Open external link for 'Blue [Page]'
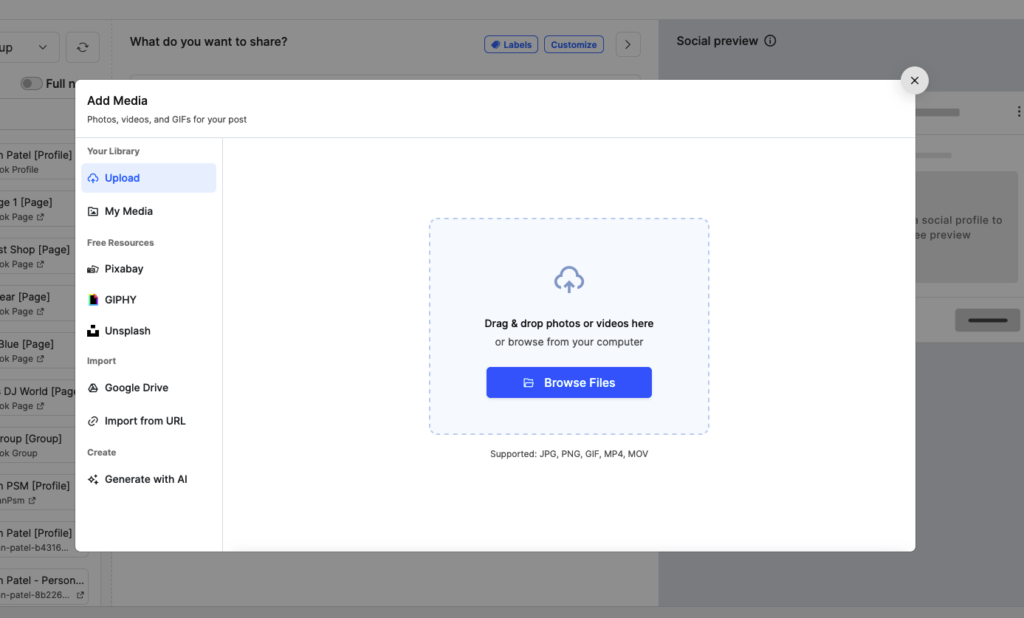The image size is (1024, 618). click(40, 359)
